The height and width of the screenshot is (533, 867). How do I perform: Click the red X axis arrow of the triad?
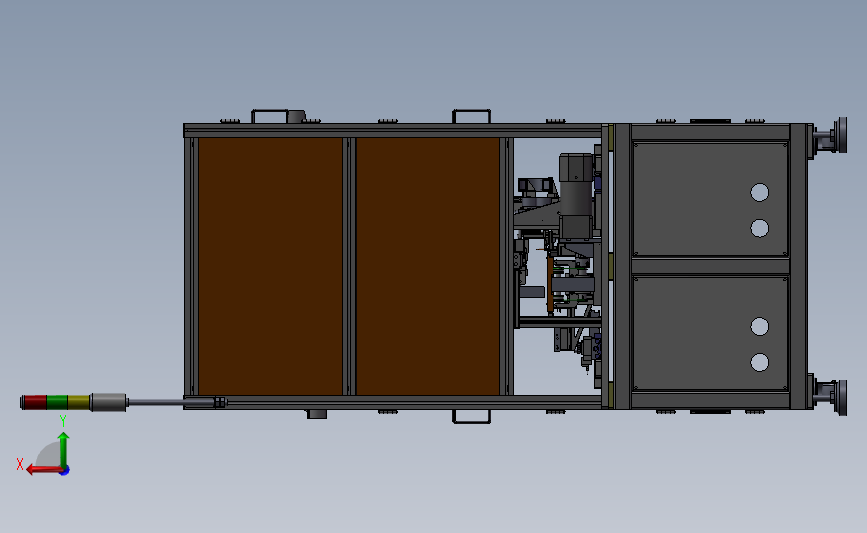[x=44, y=470]
